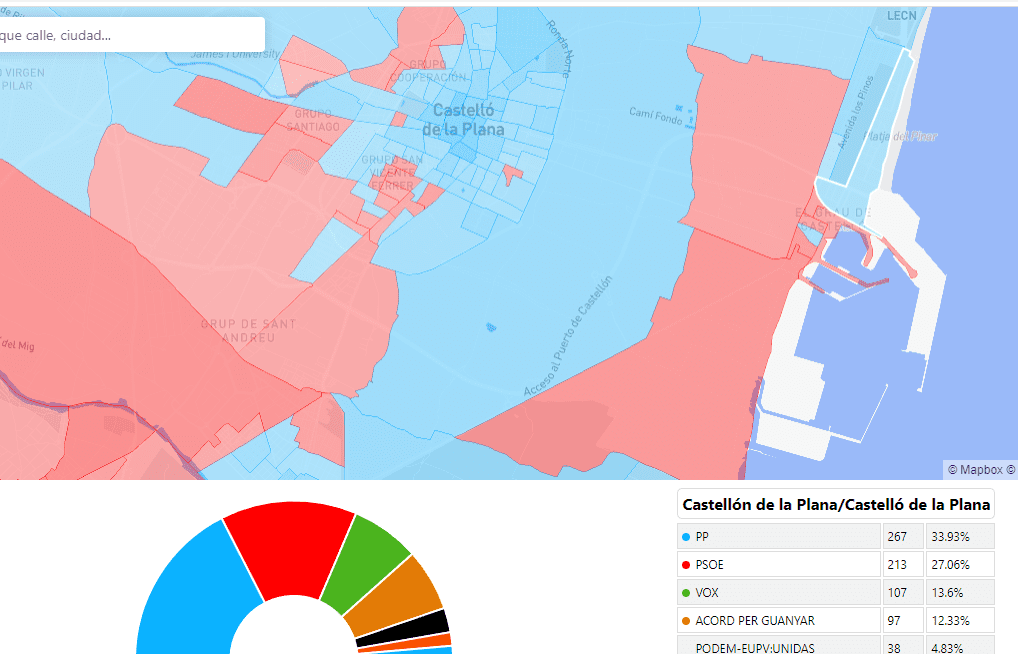The width and height of the screenshot is (1018, 654).
Task: Click the orange ACORD PER GUANYAR dot
Action: (685, 621)
